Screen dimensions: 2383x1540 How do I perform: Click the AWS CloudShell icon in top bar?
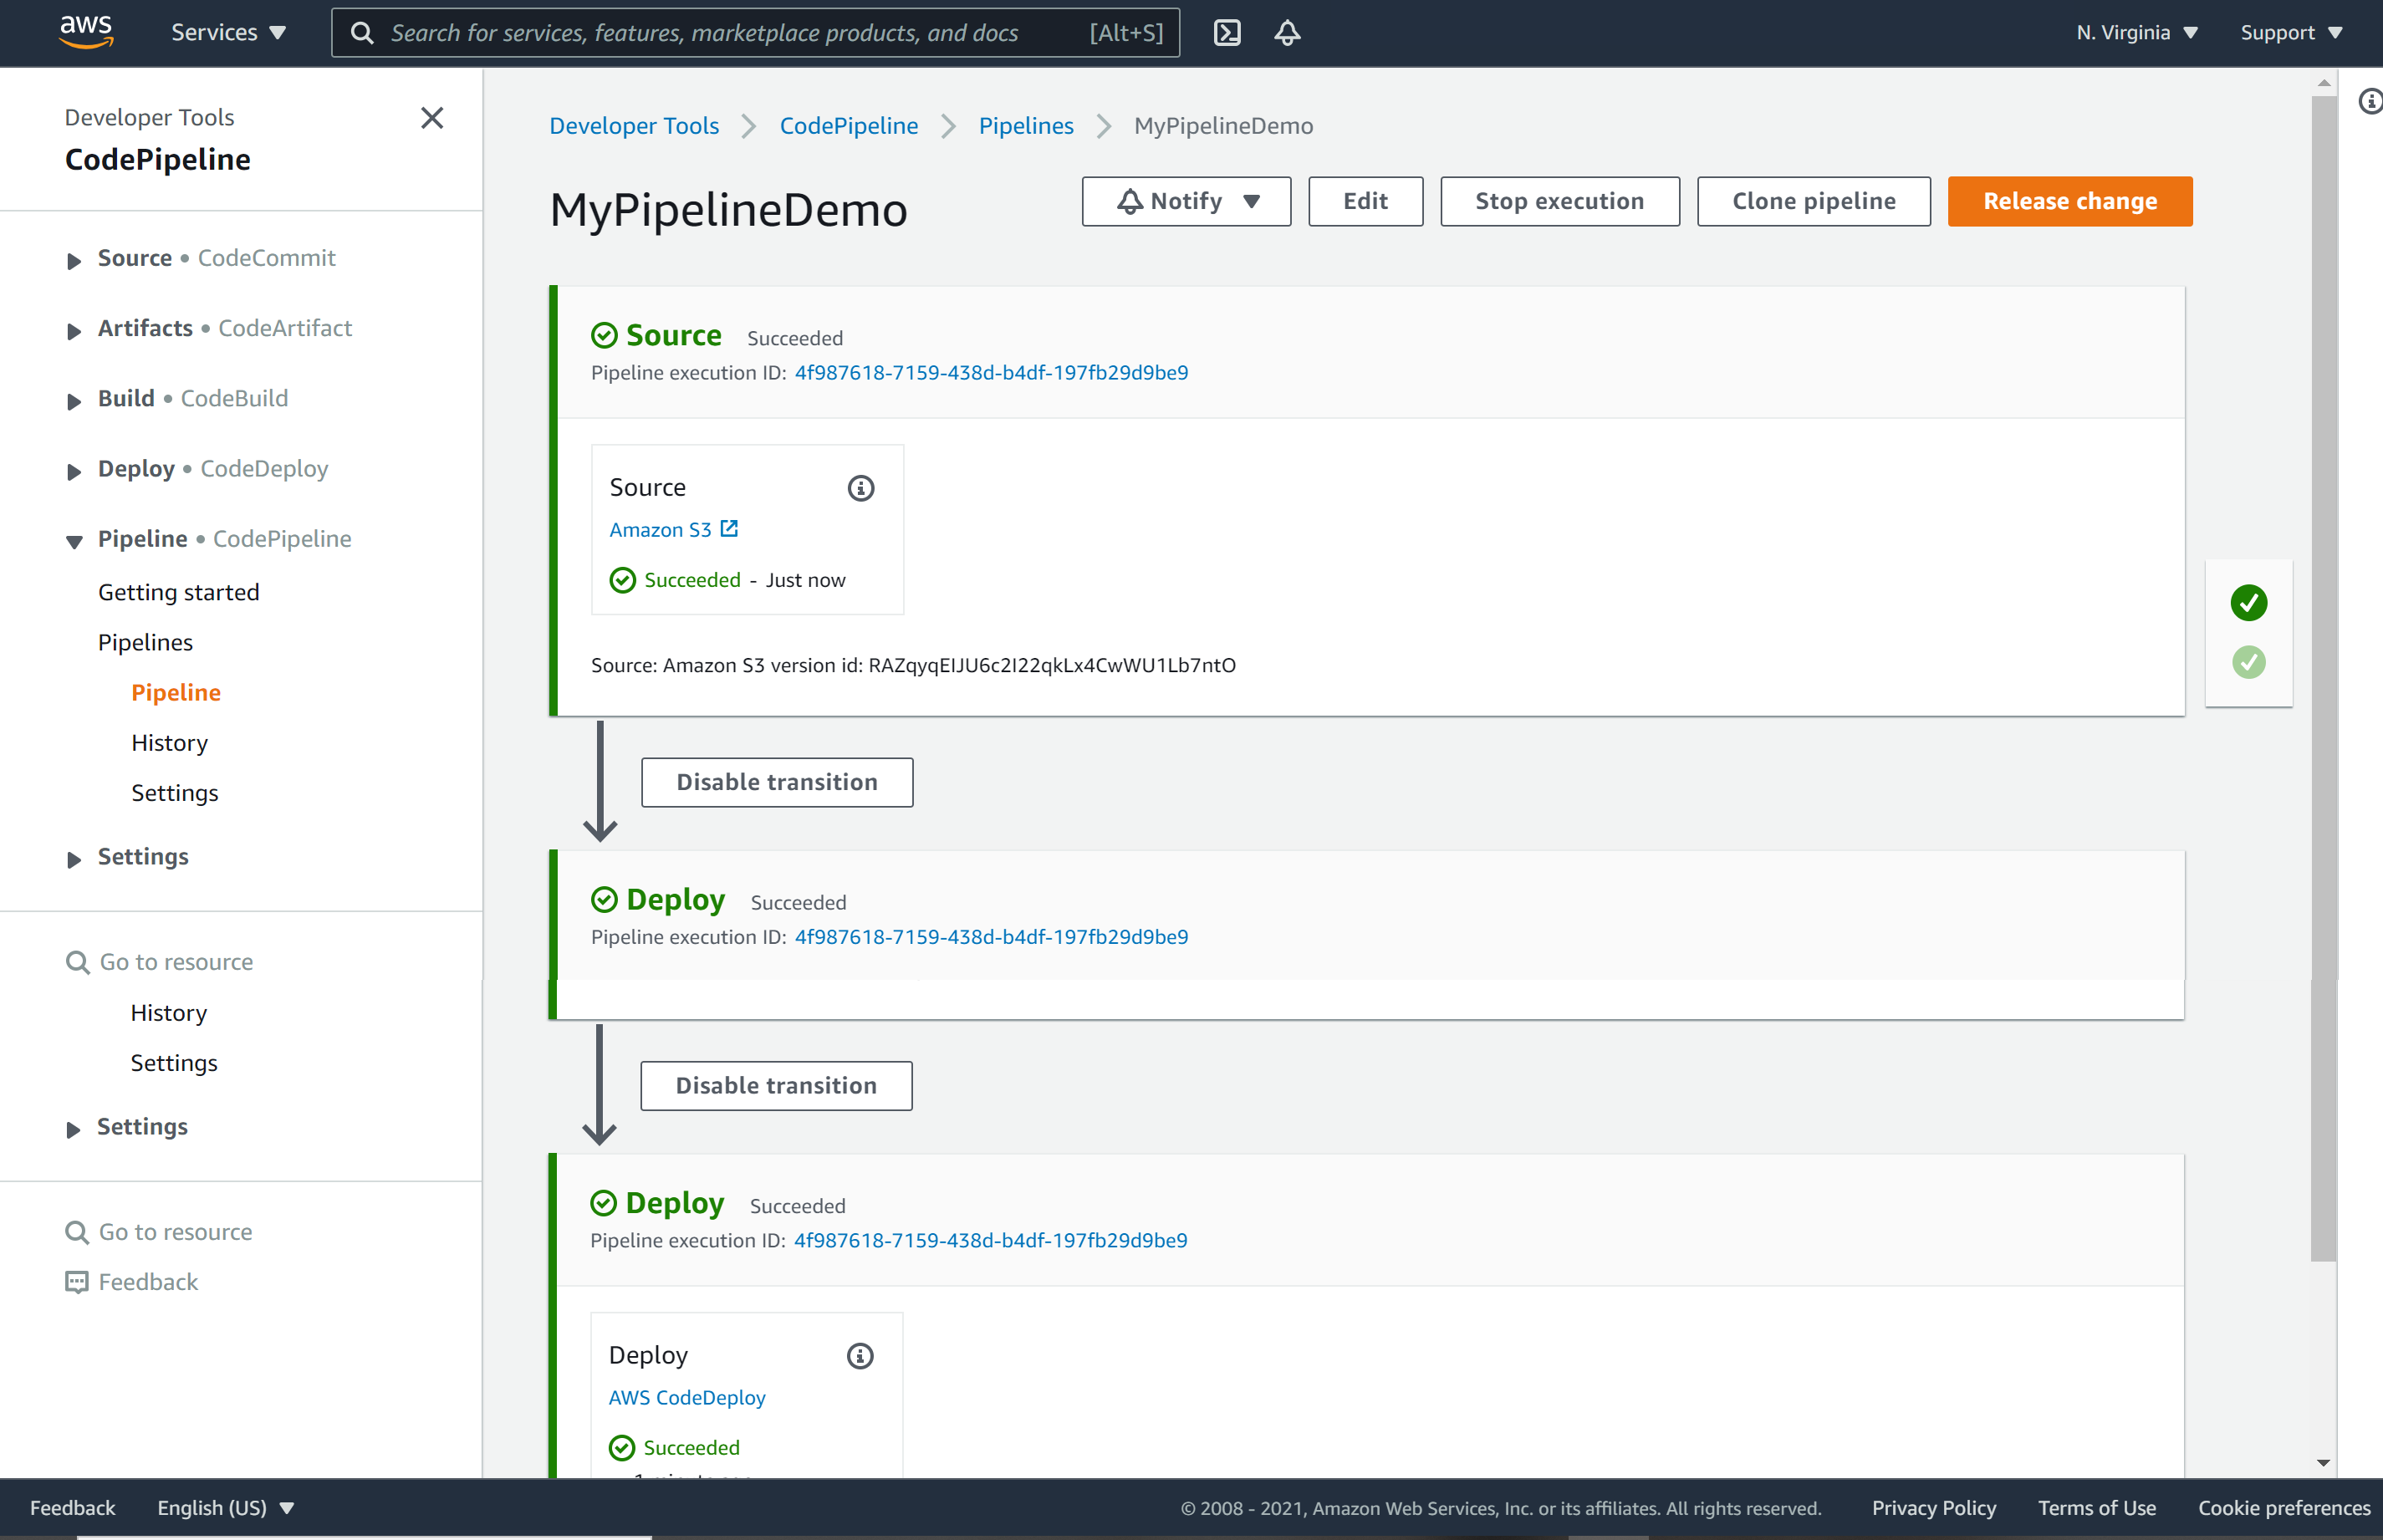click(x=1228, y=33)
